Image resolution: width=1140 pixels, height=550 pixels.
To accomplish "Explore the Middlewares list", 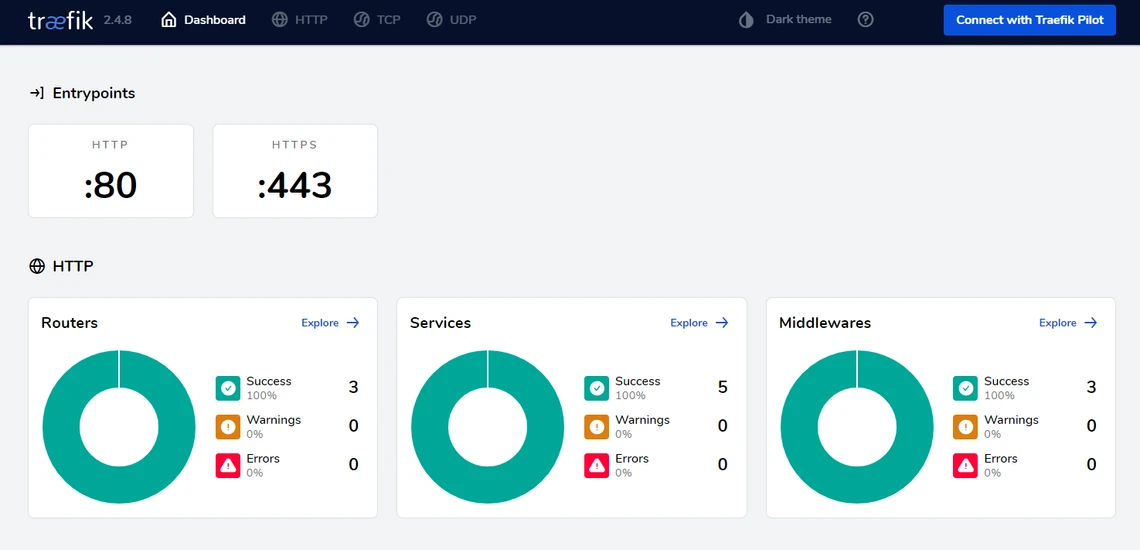I will [1068, 323].
